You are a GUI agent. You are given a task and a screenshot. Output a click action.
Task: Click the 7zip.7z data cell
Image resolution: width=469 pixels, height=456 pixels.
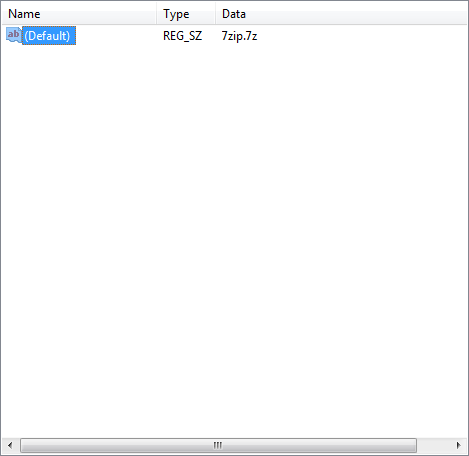pyautogui.click(x=239, y=36)
